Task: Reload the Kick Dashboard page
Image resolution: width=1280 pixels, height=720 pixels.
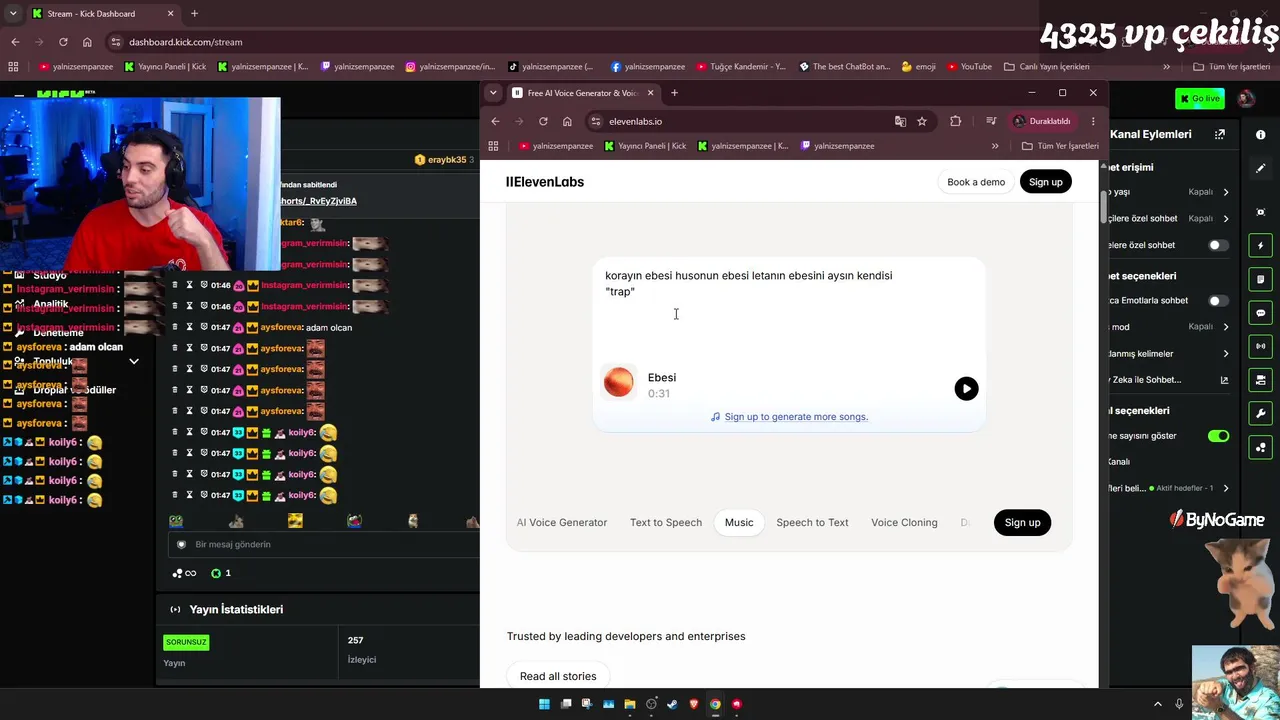Action: 63,42
